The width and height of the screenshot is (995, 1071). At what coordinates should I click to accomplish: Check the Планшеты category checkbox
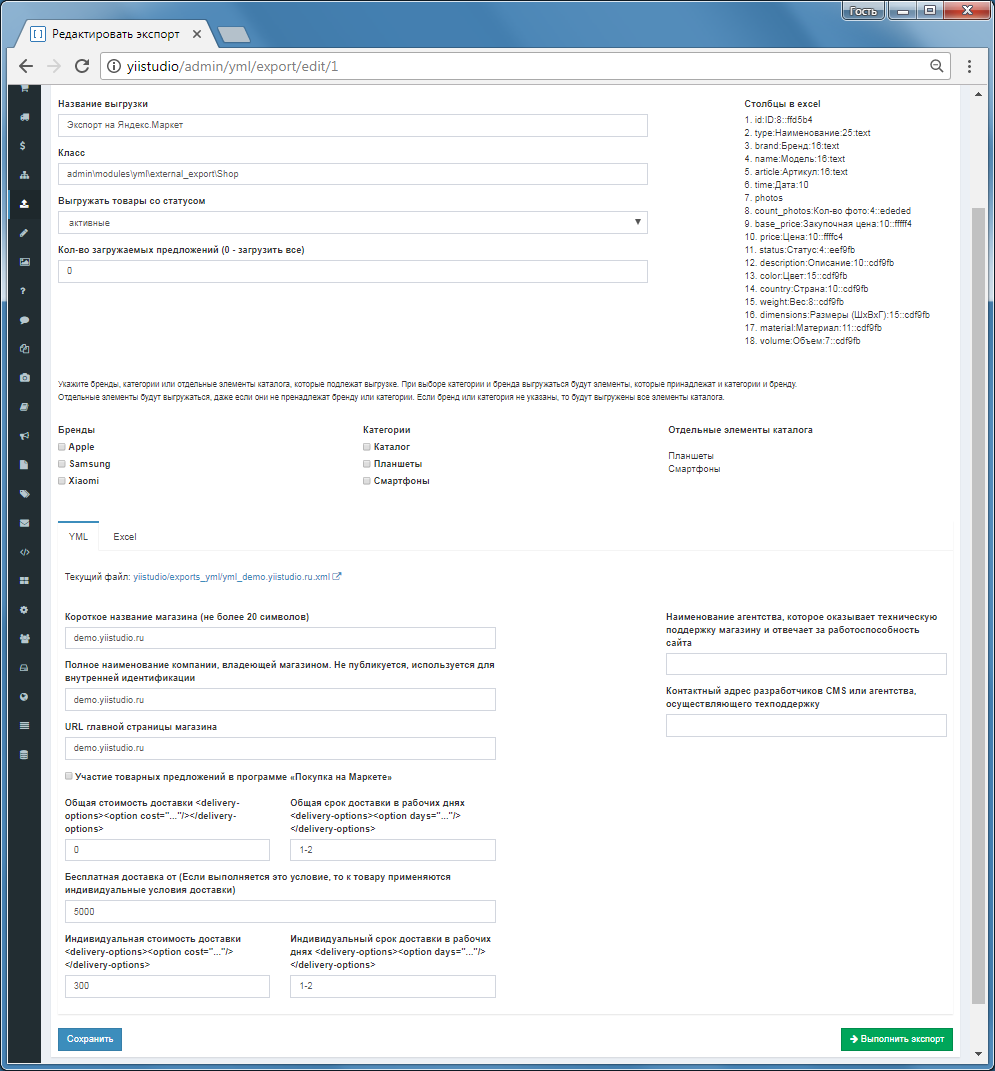click(367, 464)
